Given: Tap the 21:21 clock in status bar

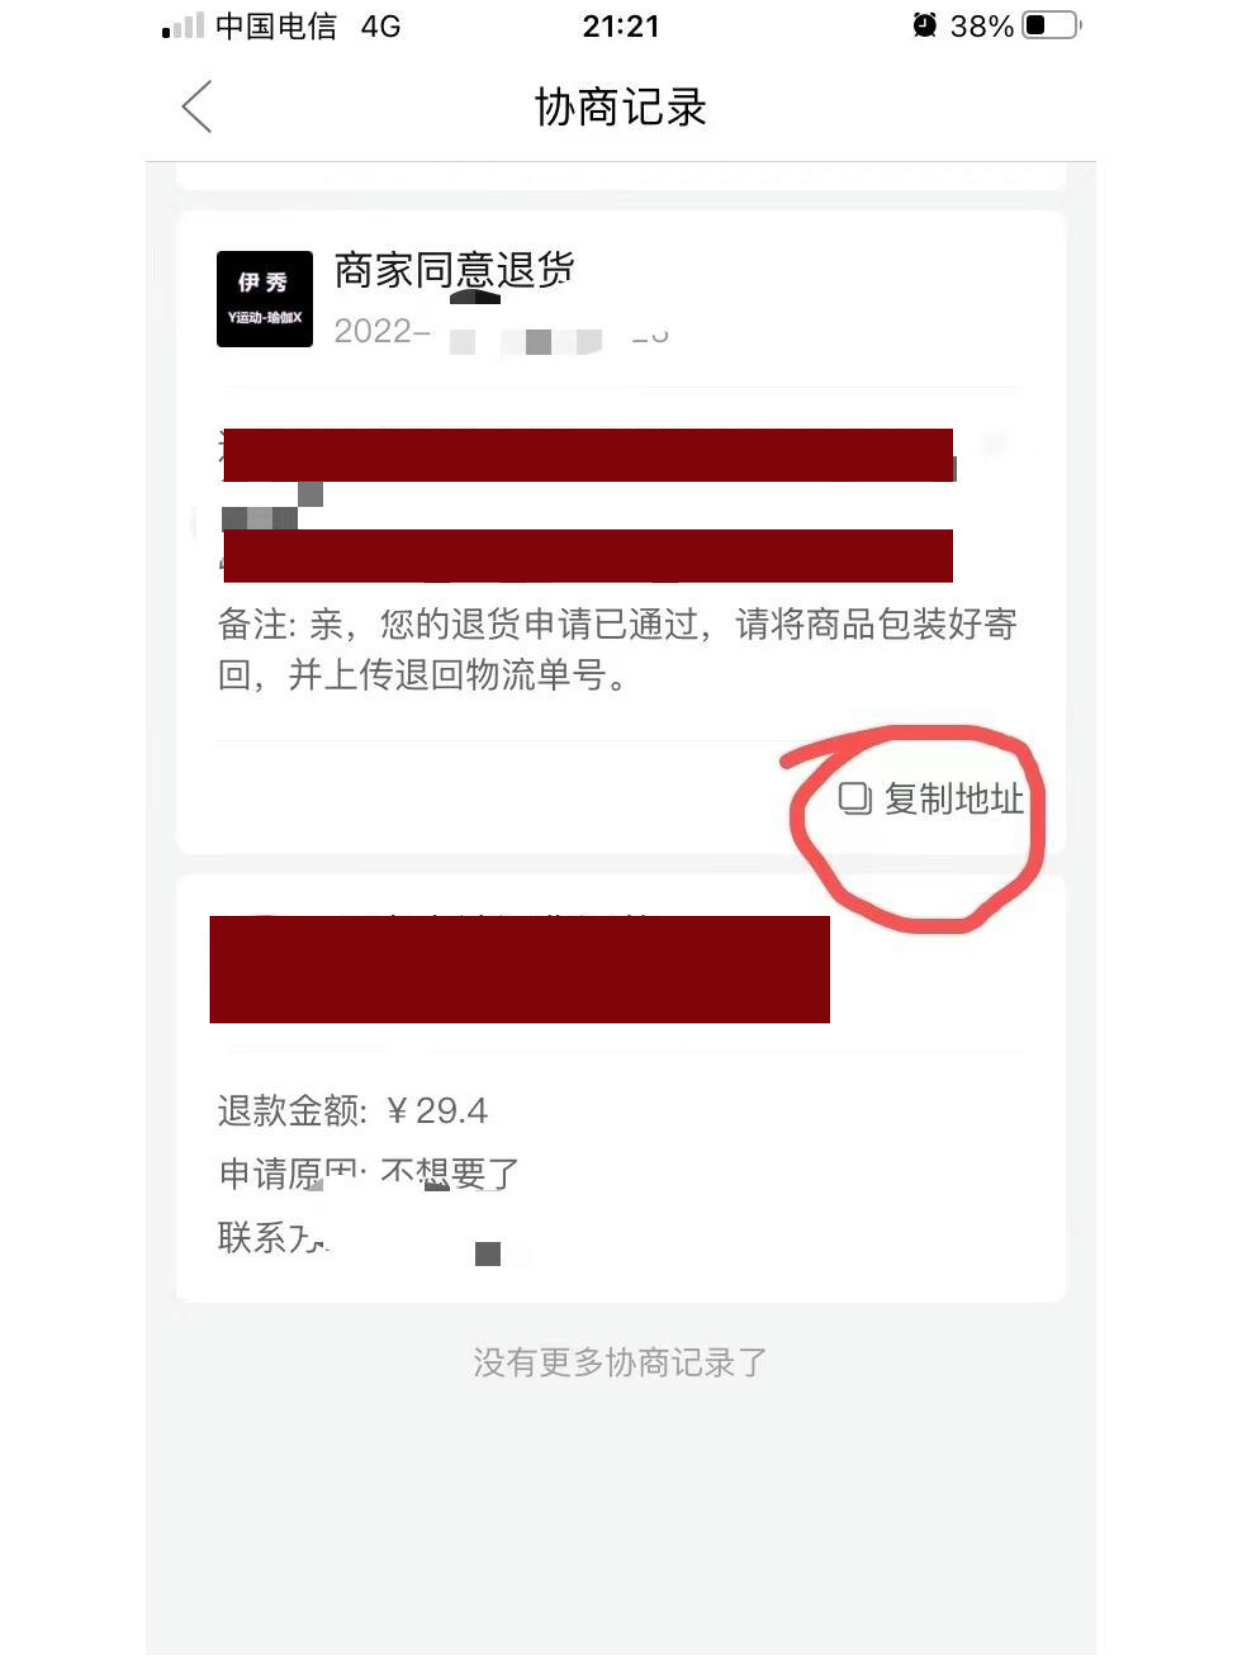Looking at the screenshot, I should pos(621,26).
